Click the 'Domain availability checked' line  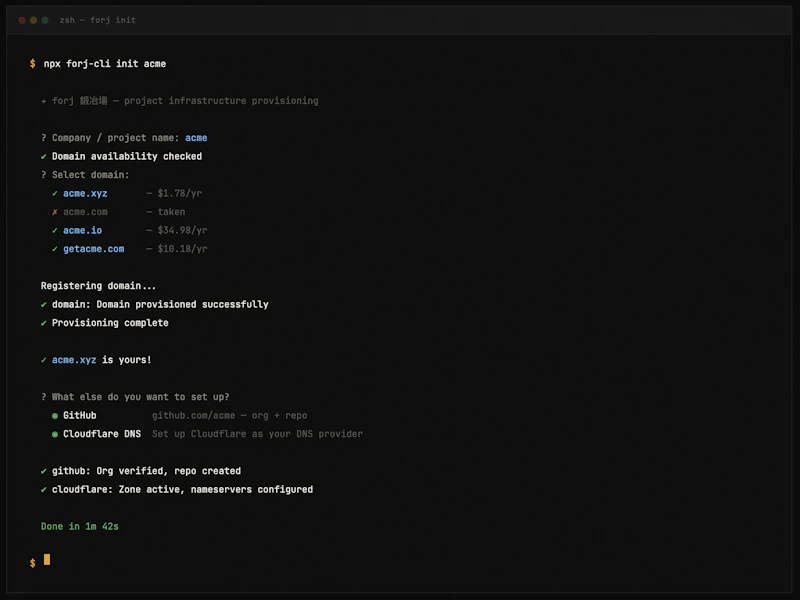point(121,157)
